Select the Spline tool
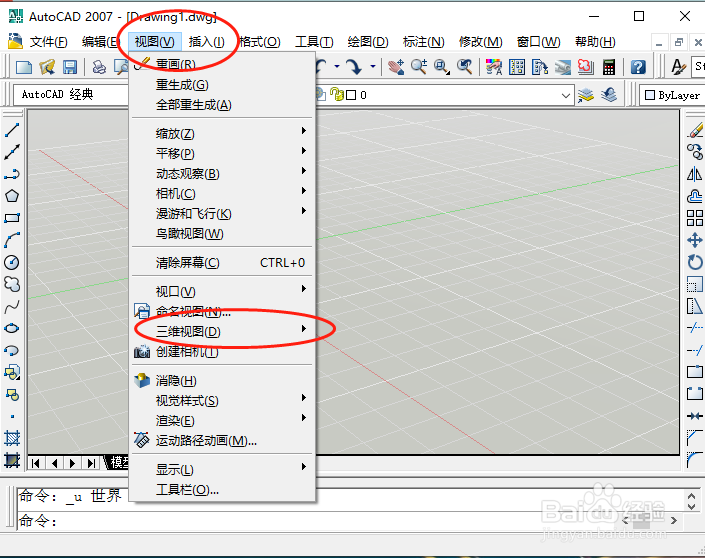 point(12,307)
